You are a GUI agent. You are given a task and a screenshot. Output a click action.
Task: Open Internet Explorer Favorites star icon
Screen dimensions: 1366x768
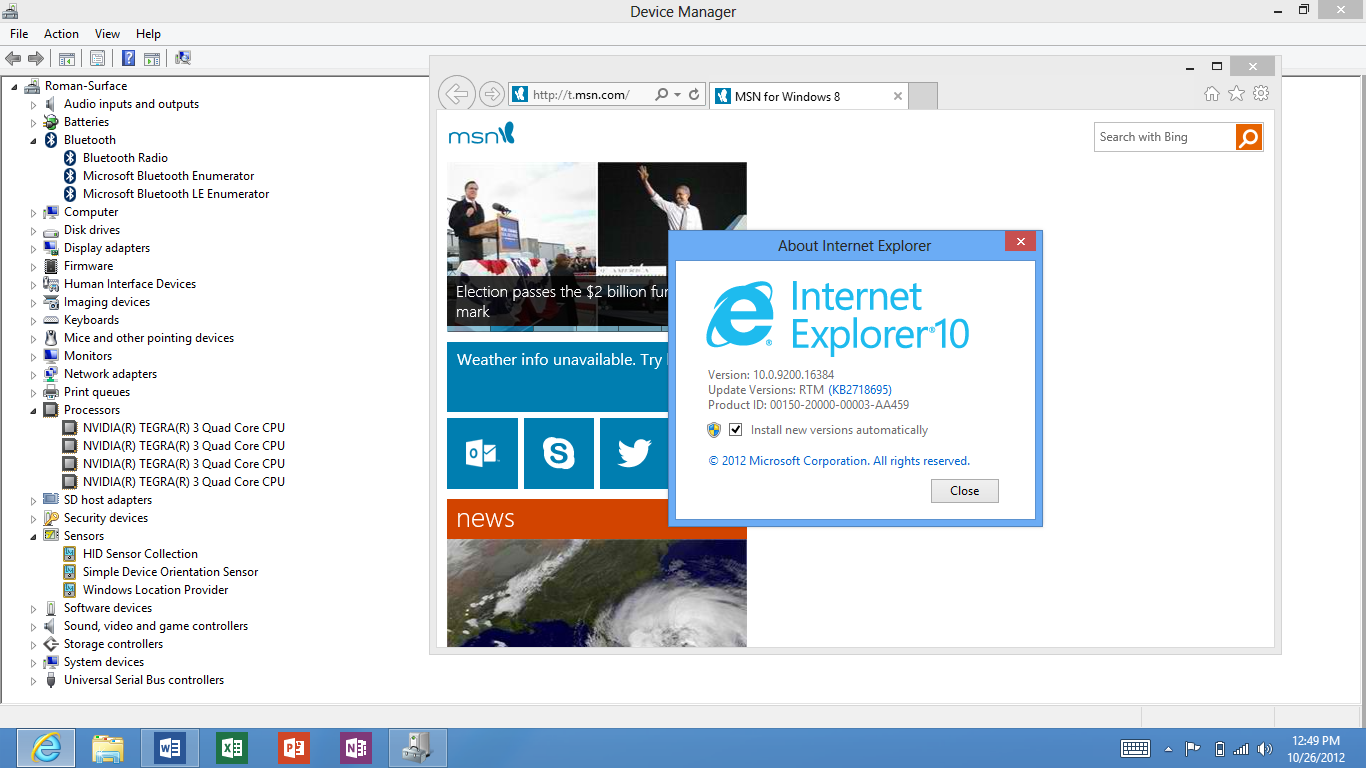(1237, 94)
